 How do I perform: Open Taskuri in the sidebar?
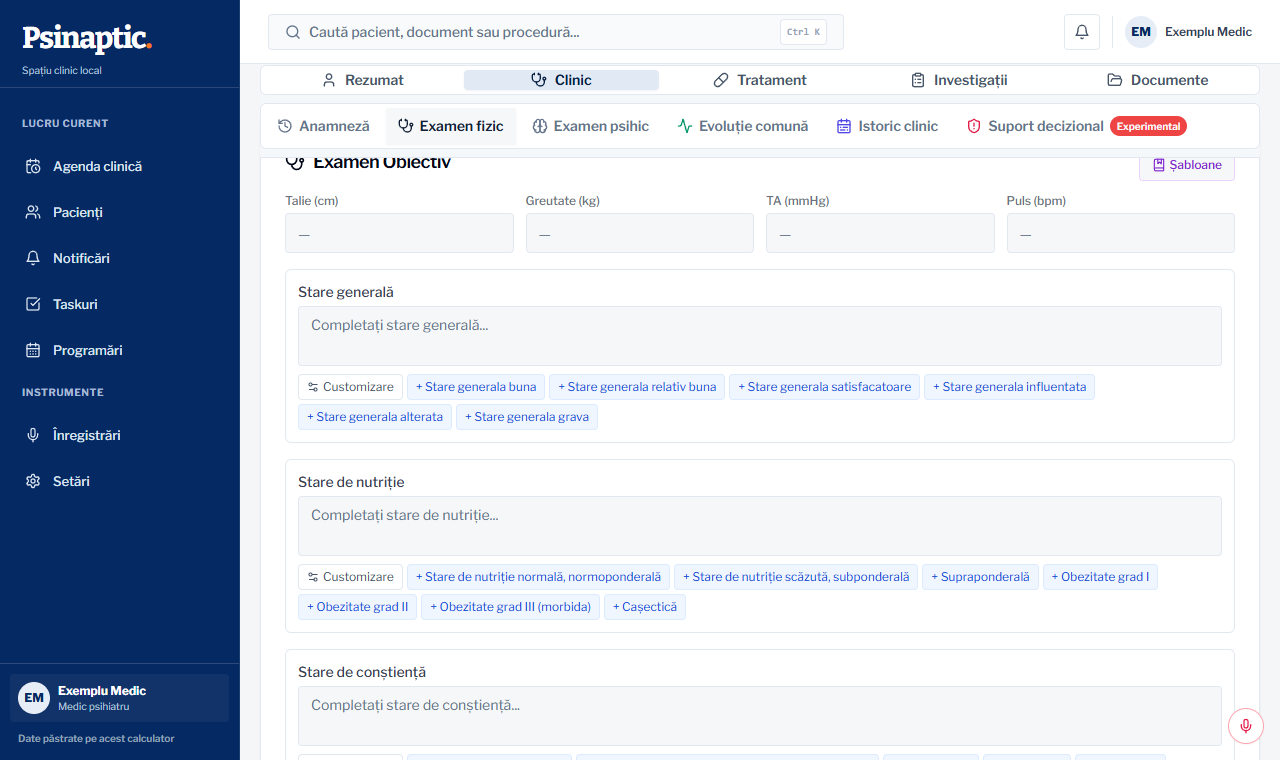[120, 304]
